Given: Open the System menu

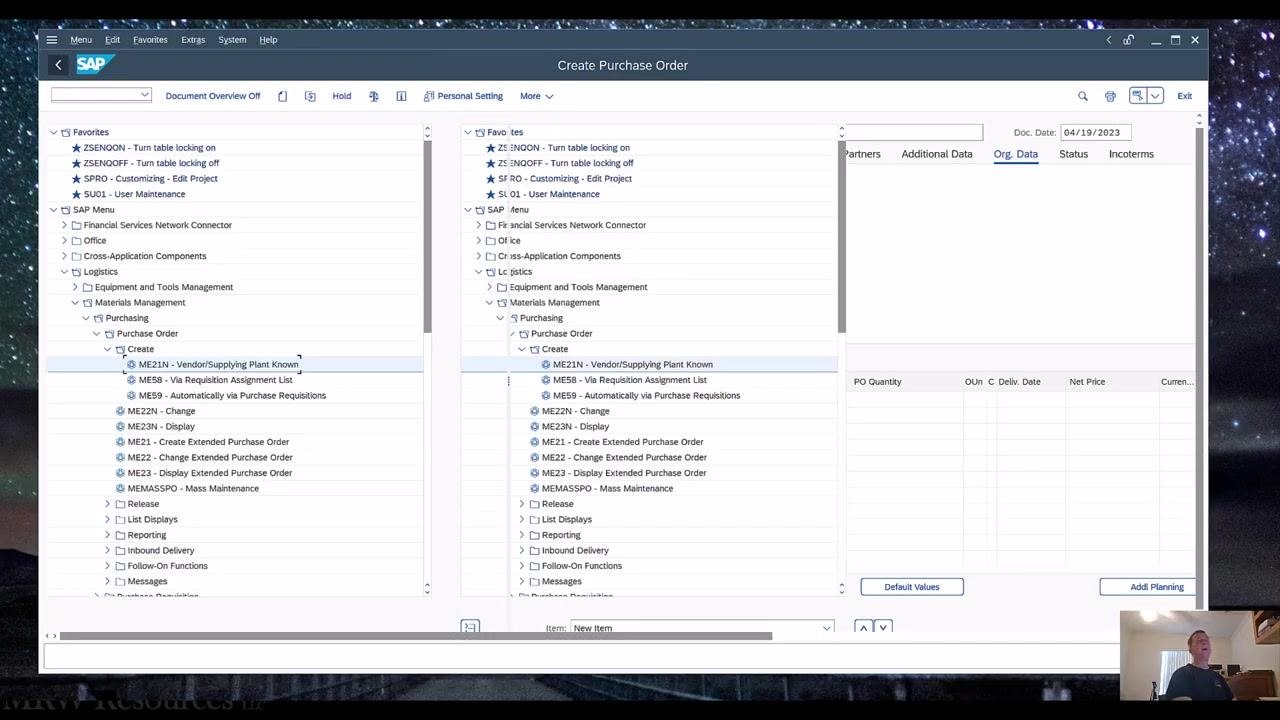Looking at the screenshot, I should (232, 40).
